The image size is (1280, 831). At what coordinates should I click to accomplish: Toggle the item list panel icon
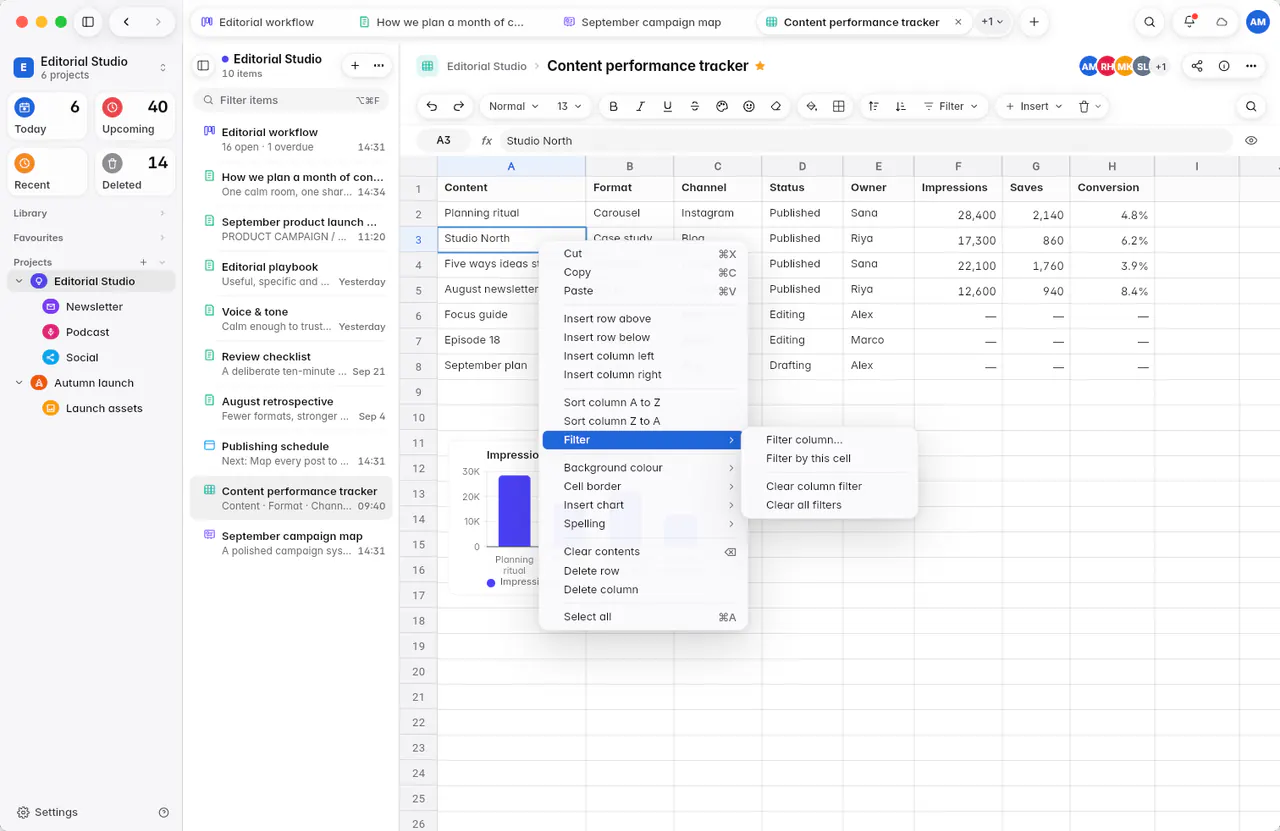(203, 66)
